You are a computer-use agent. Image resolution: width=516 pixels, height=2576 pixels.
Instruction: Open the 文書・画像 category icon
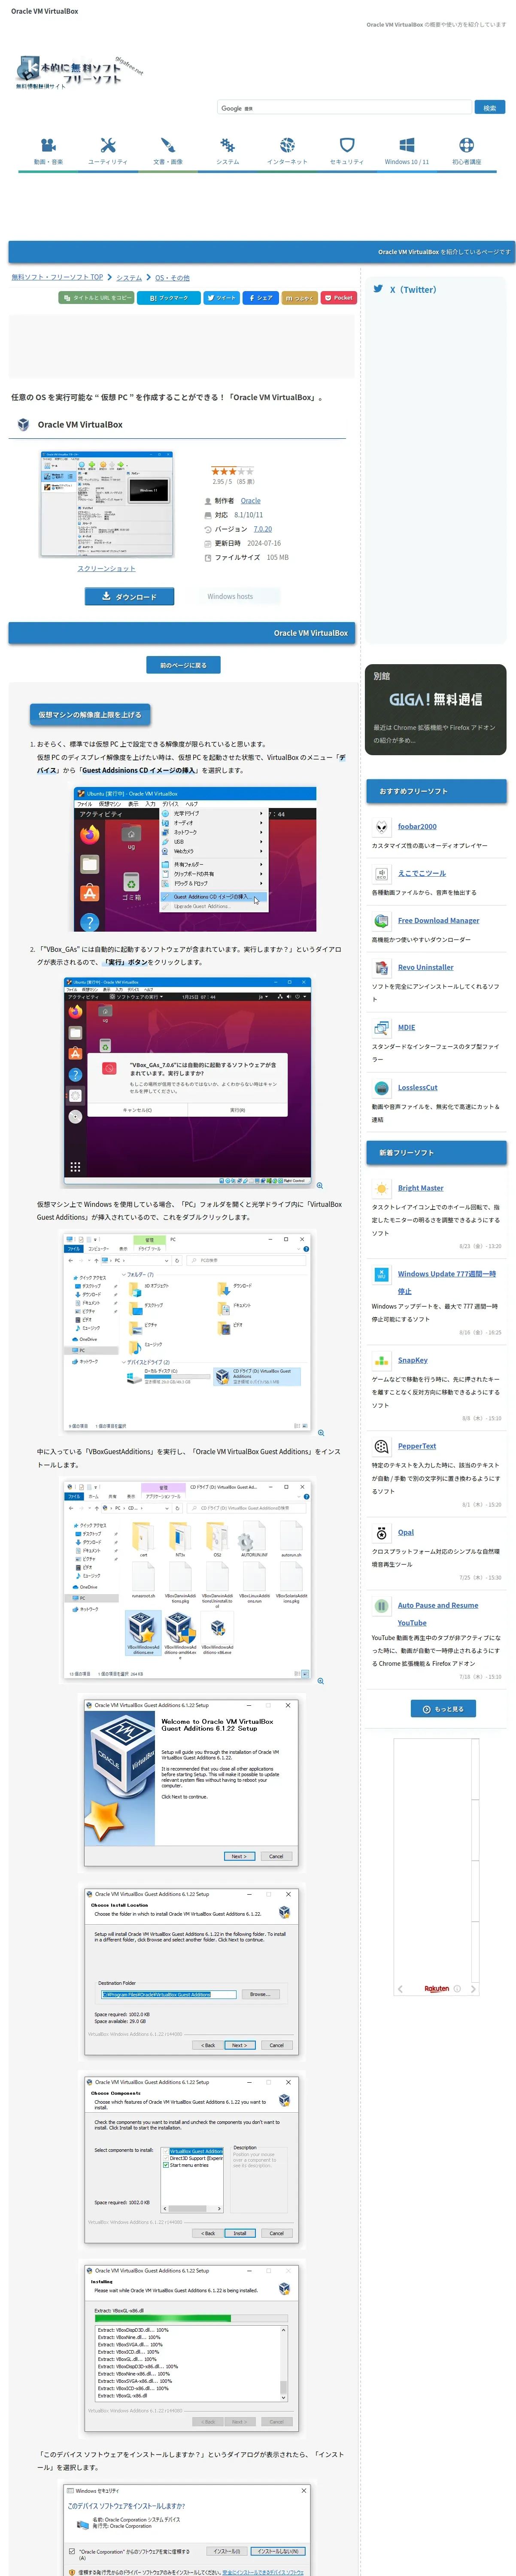pos(168,146)
